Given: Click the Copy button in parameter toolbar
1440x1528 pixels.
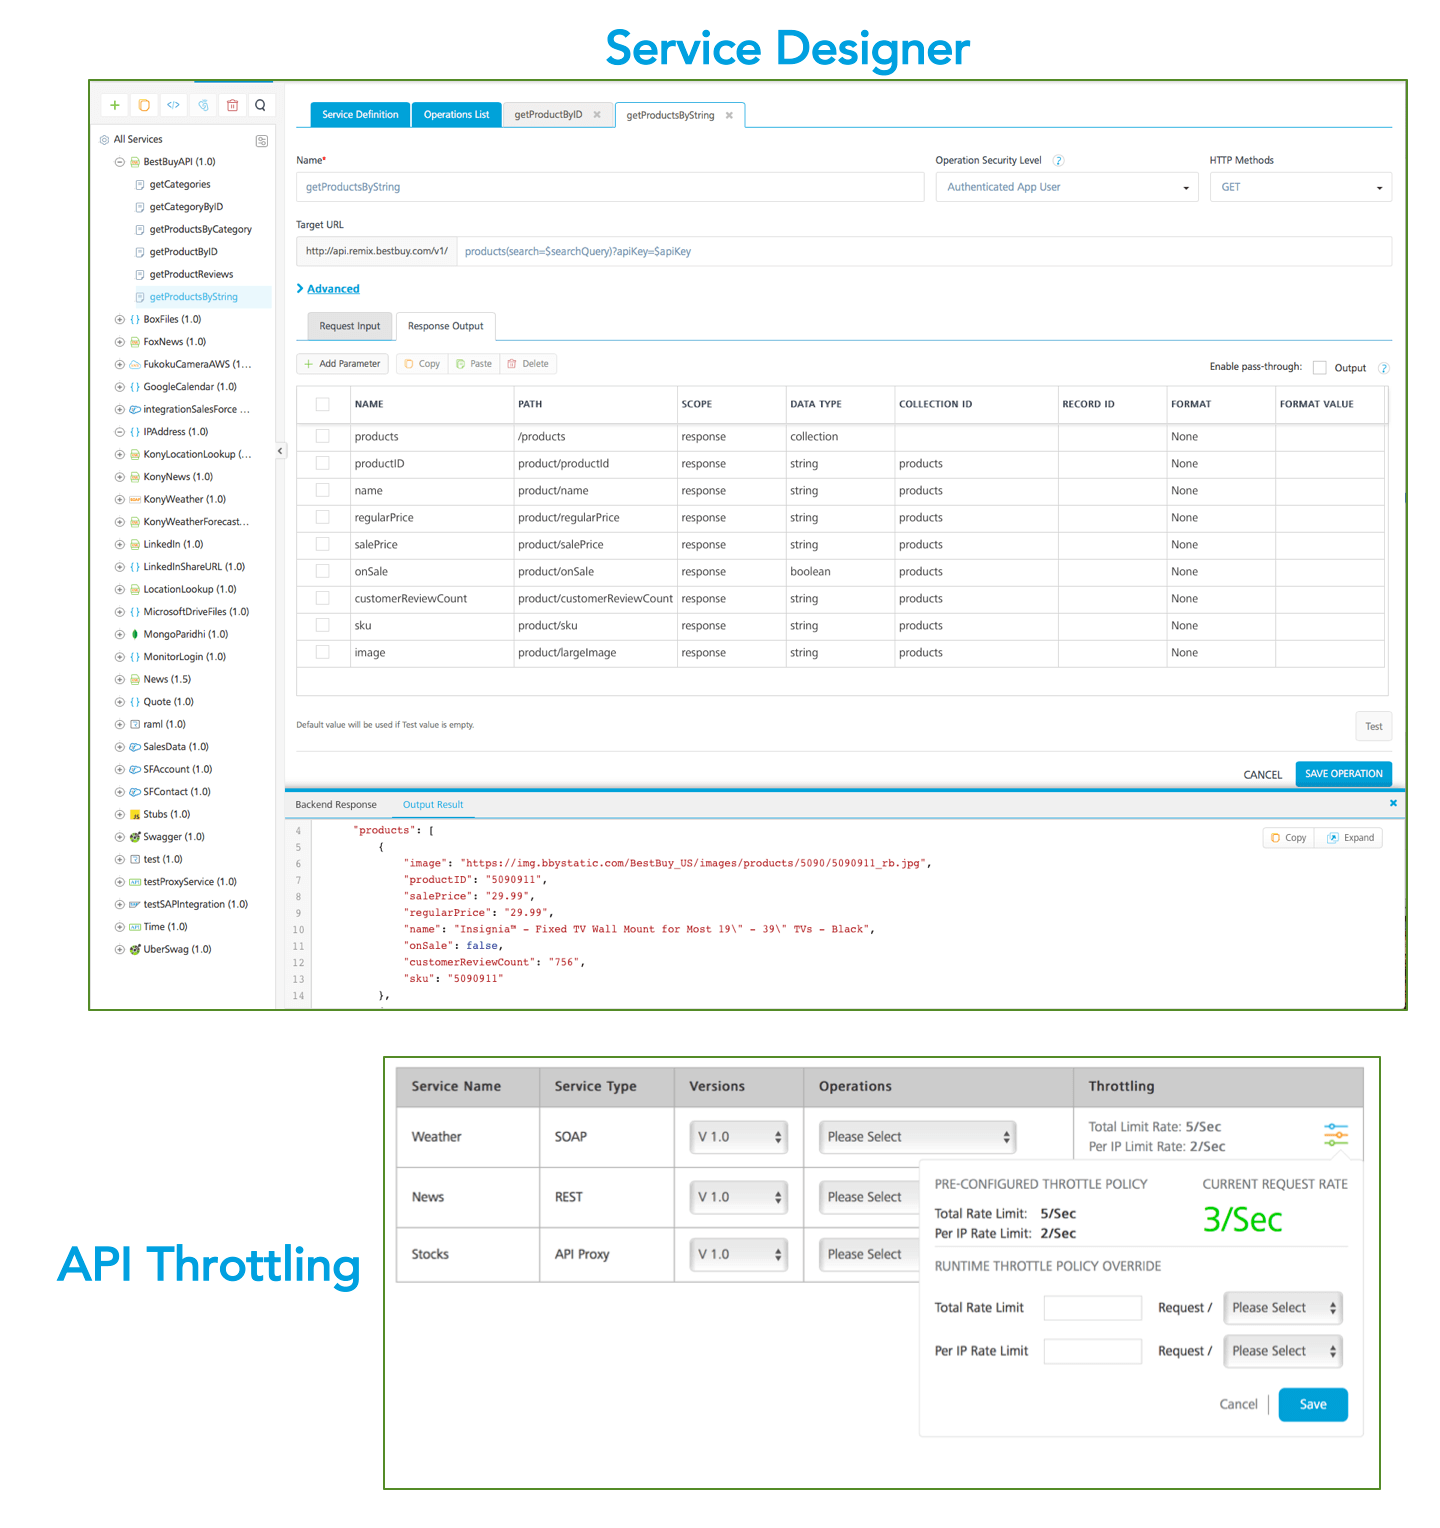Looking at the screenshot, I should (x=422, y=364).
